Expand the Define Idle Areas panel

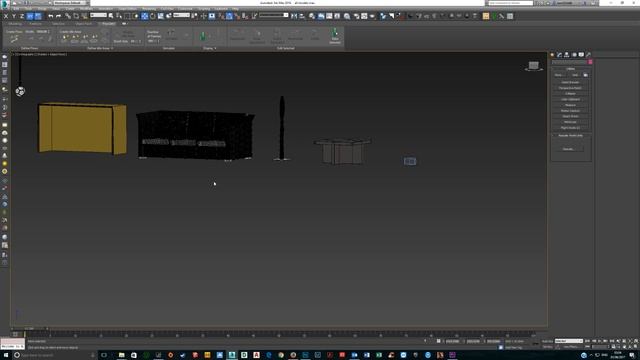click(99, 48)
